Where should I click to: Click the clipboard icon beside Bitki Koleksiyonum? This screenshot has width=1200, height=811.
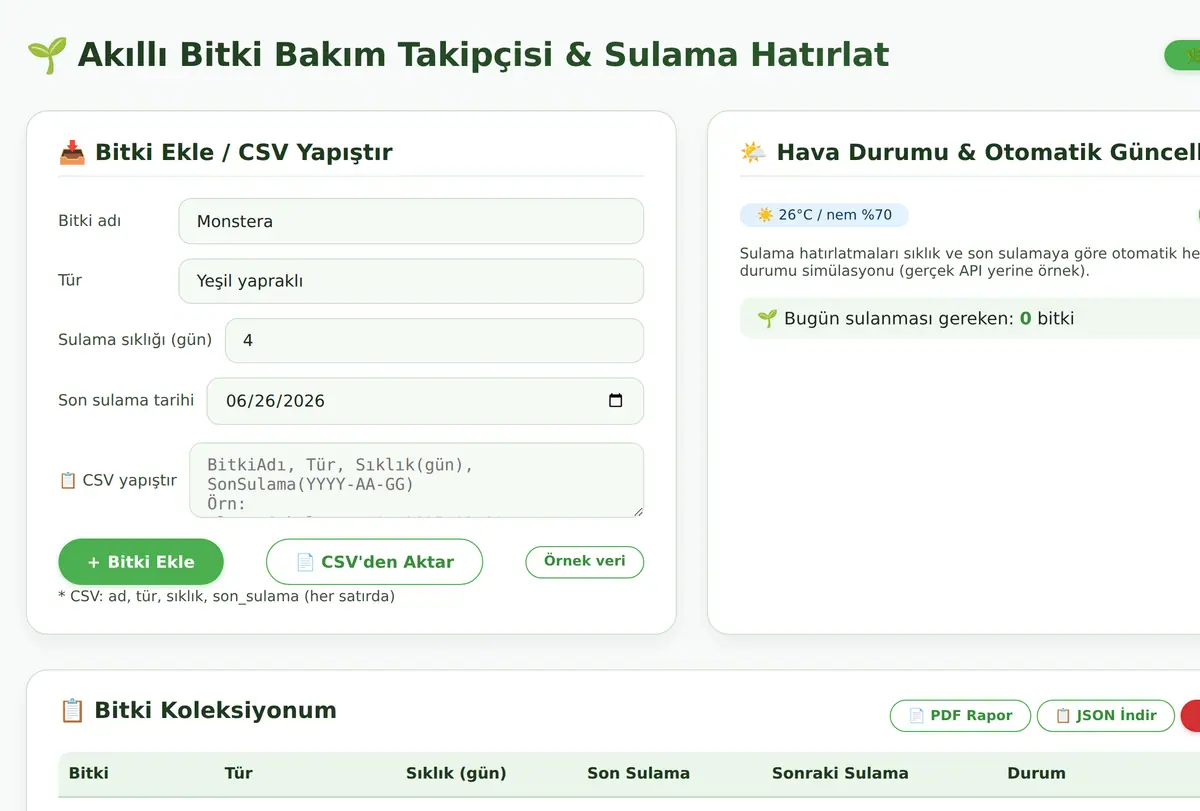point(72,711)
